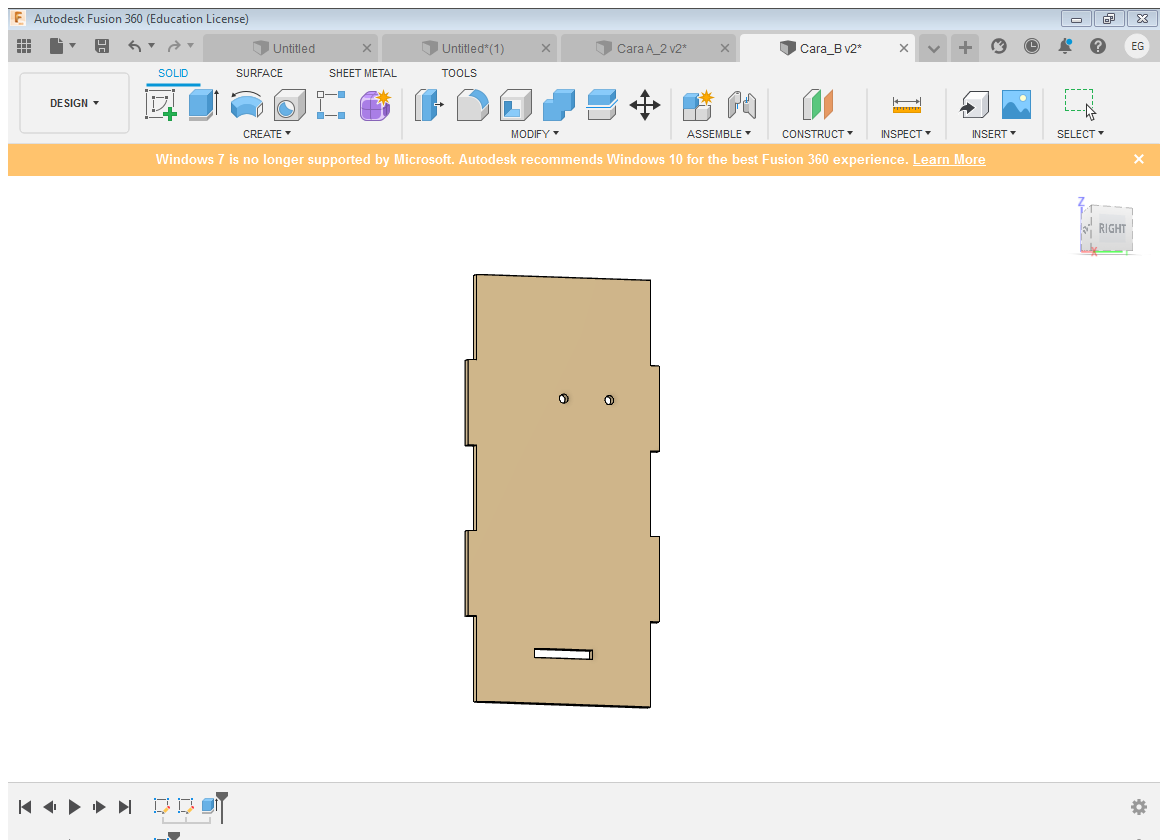Open the File icon dropdown arrow
The width and height of the screenshot is (1168, 840).
(x=72, y=46)
